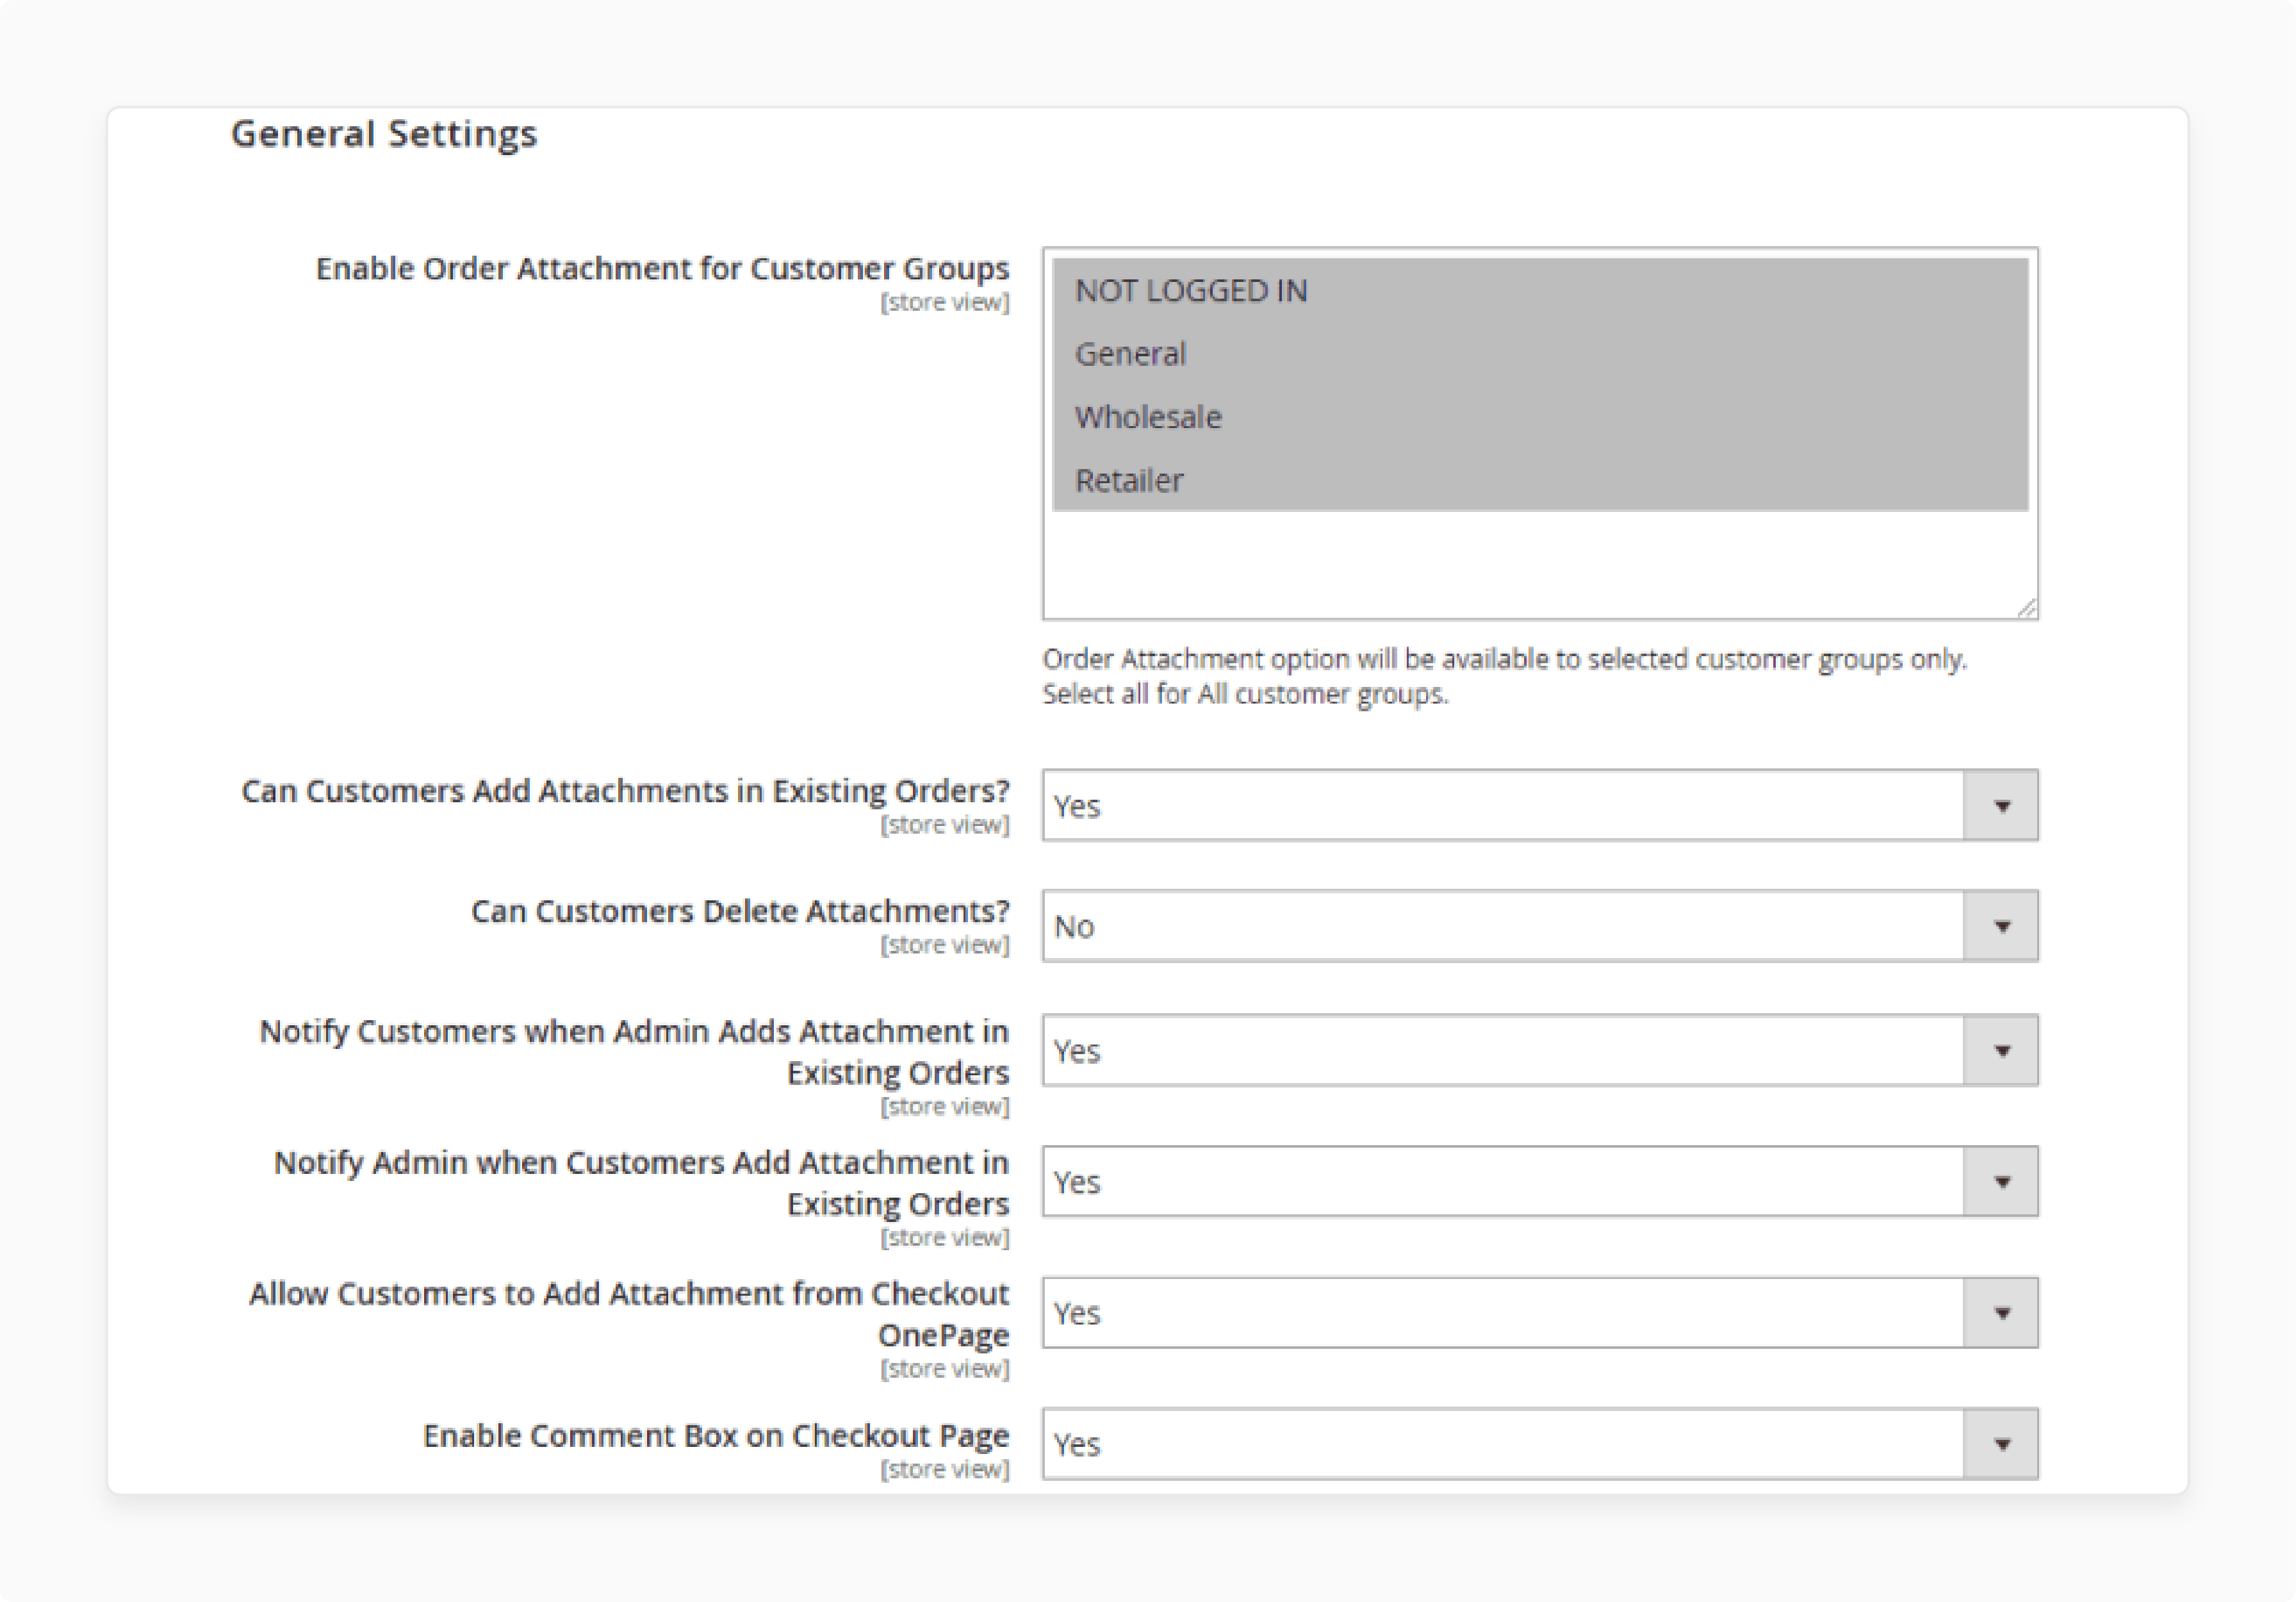Click Notify Customers when Admin Adds Attachment label
This screenshot has width=2296, height=1602.
pos(634,1052)
